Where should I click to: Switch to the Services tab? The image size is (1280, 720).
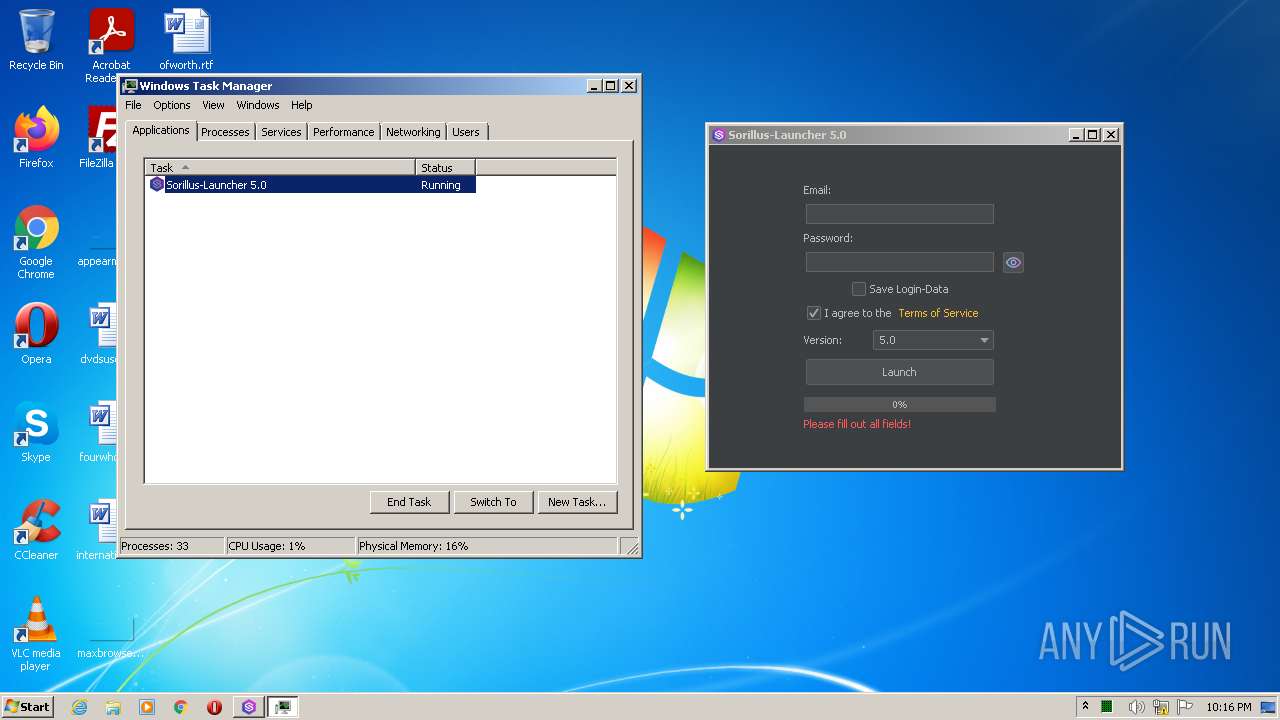coord(281,132)
